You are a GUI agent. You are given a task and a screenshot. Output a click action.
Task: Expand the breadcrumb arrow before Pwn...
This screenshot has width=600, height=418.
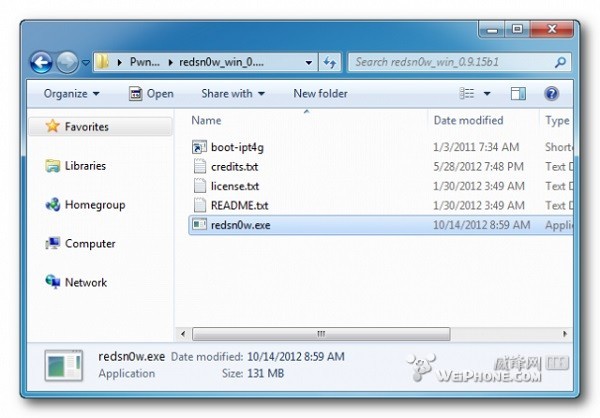click(120, 62)
